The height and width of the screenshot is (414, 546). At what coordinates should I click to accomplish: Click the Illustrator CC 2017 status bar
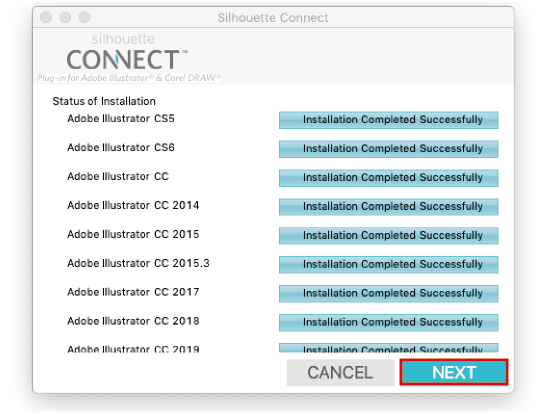pyautogui.click(x=389, y=293)
